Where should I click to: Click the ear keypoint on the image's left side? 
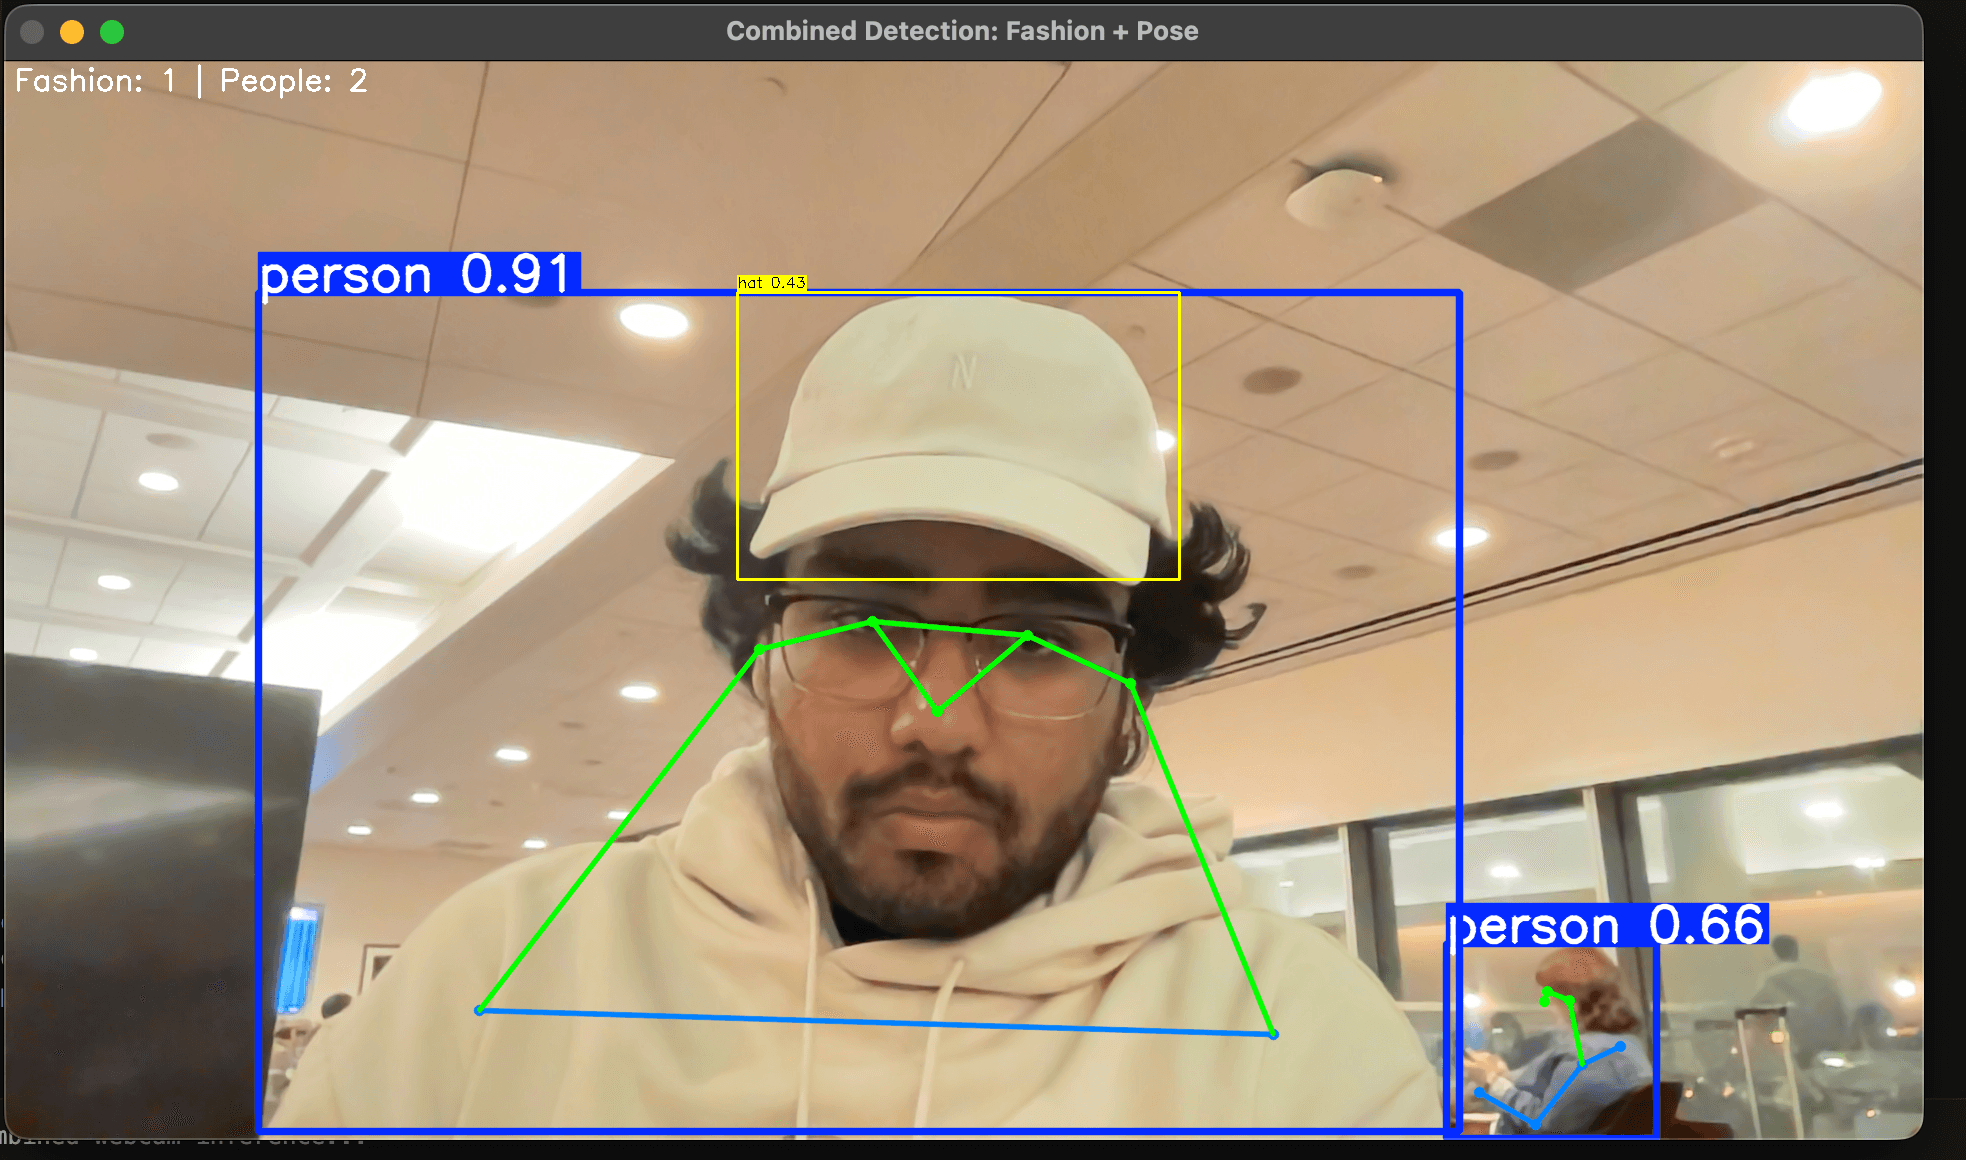(759, 650)
